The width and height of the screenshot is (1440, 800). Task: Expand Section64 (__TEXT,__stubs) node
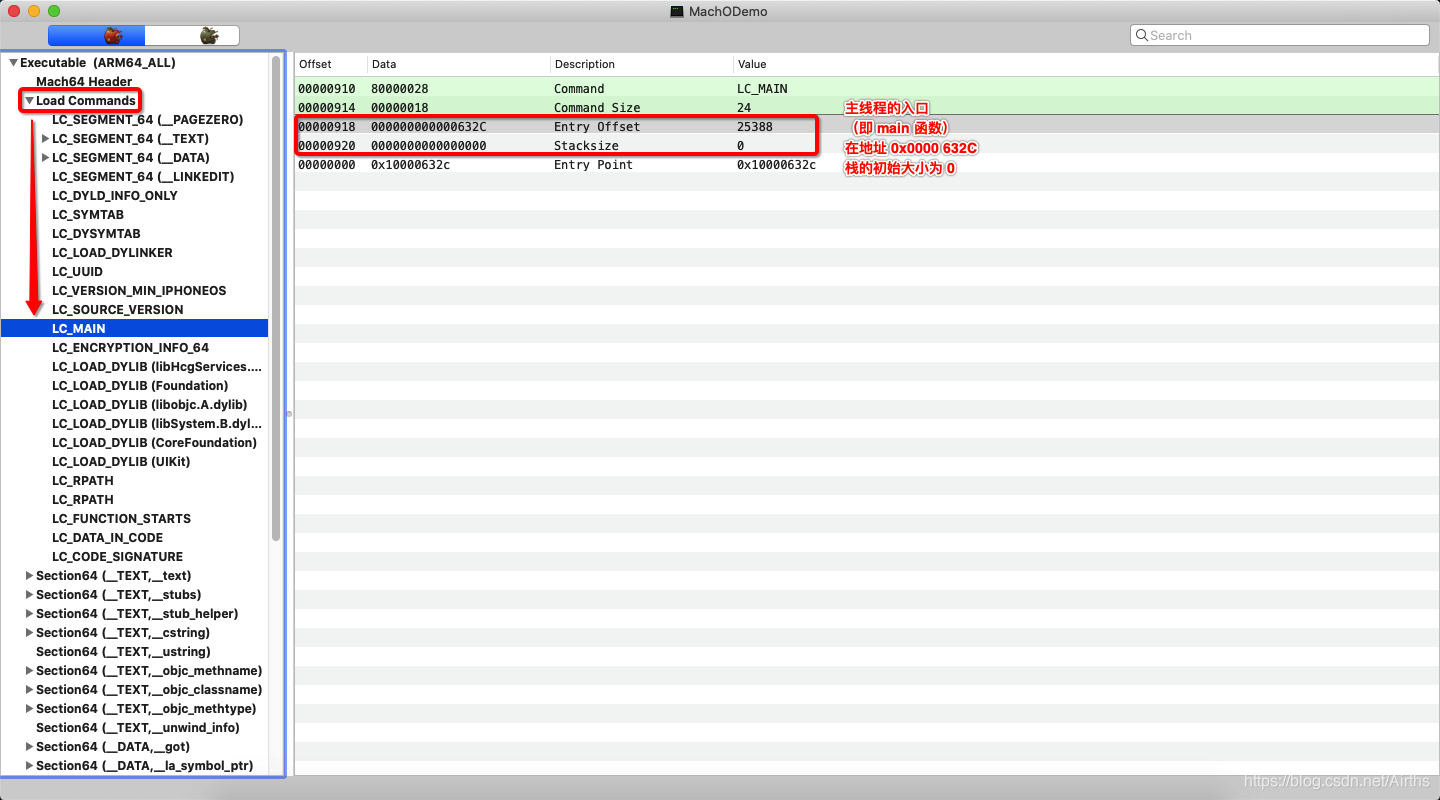29,595
